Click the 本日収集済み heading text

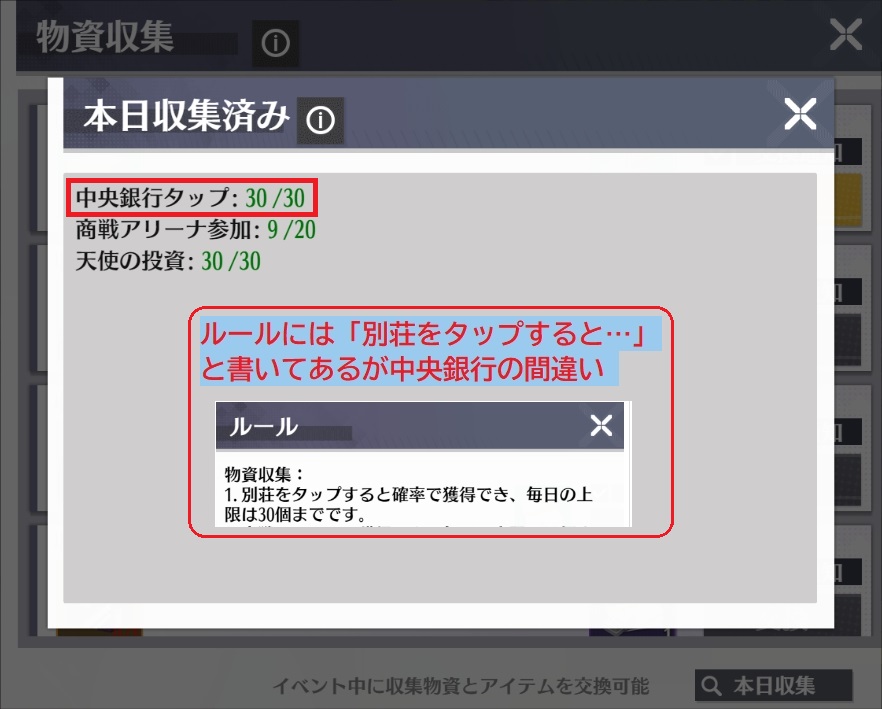pos(186,115)
